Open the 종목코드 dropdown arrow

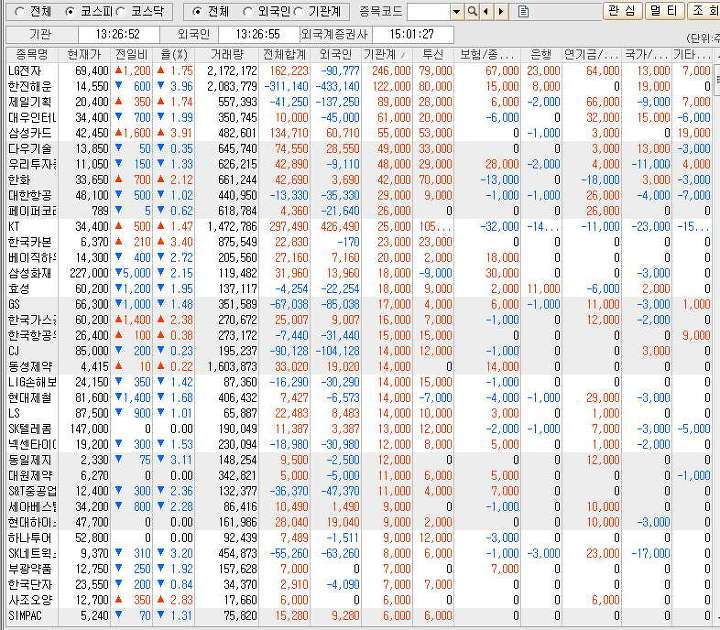[456, 11]
